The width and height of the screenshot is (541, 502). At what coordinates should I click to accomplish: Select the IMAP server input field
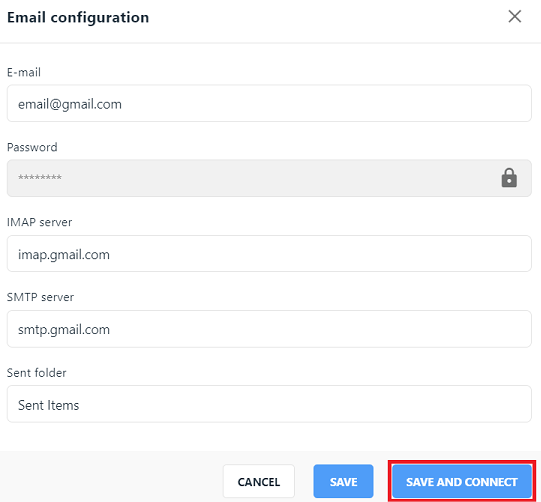(269, 254)
